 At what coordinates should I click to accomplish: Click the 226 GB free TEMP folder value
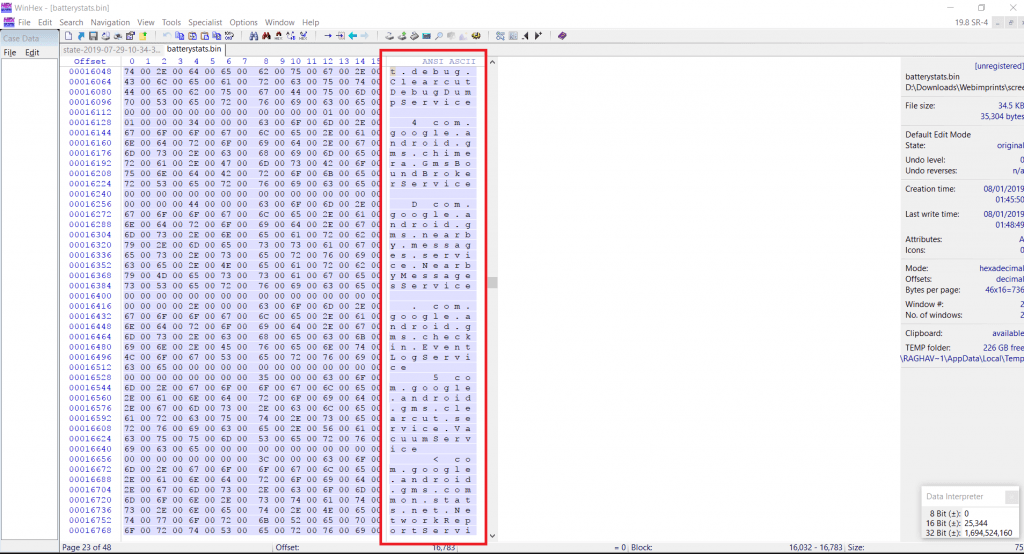point(1003,348)
